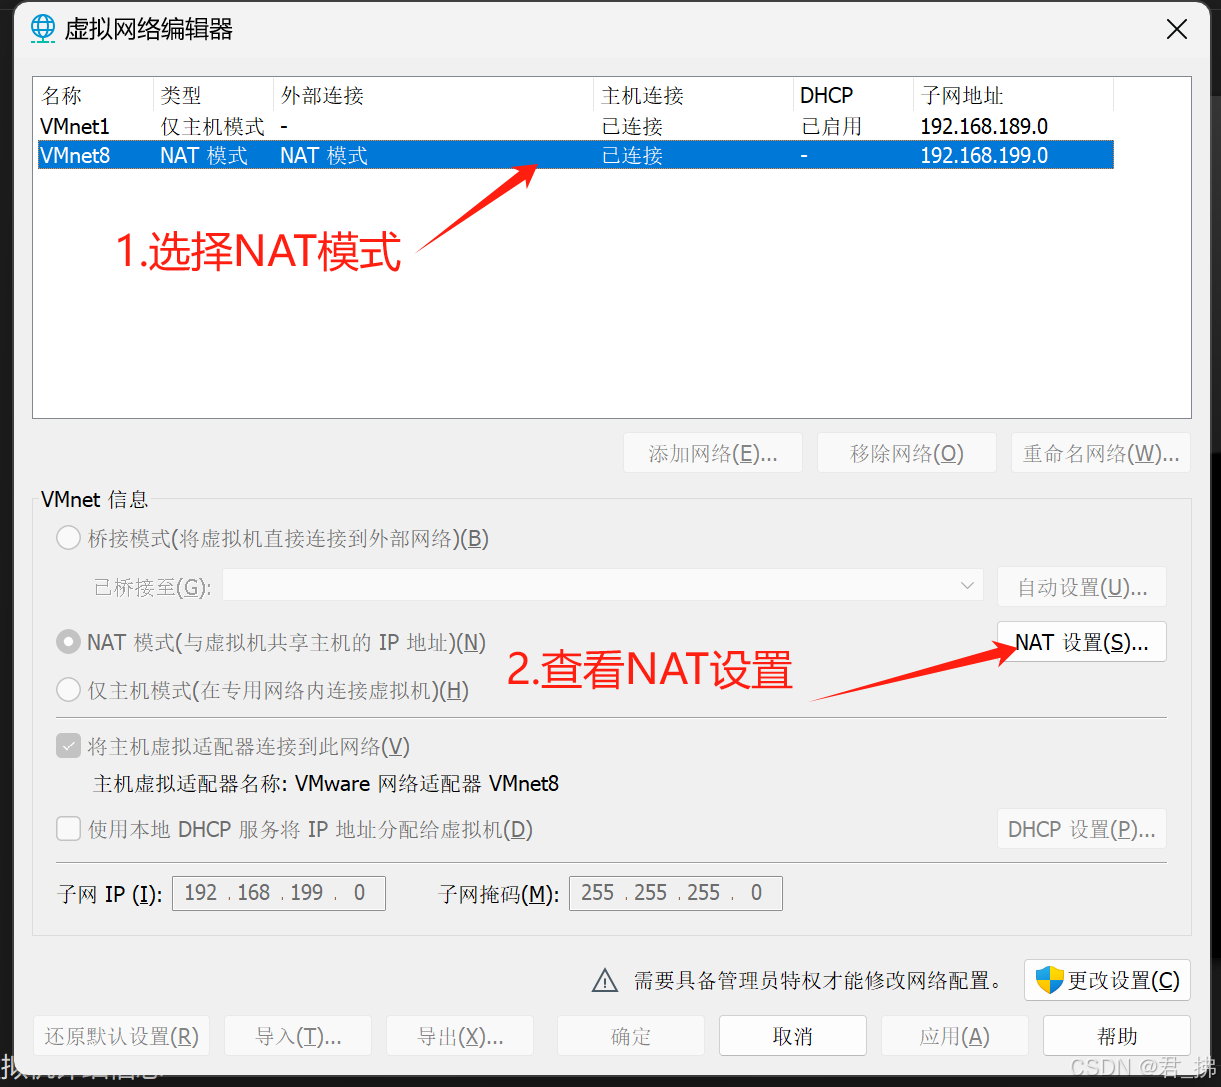This screenshot has width=1221, height=1087.
Task: Click the 取消 button
Action: pos(793,1036)
